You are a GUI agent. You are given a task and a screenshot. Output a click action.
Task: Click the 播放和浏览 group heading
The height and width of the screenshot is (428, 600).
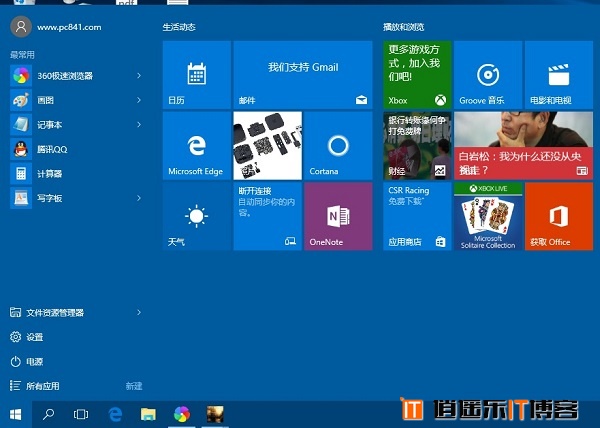coord(404,27)
